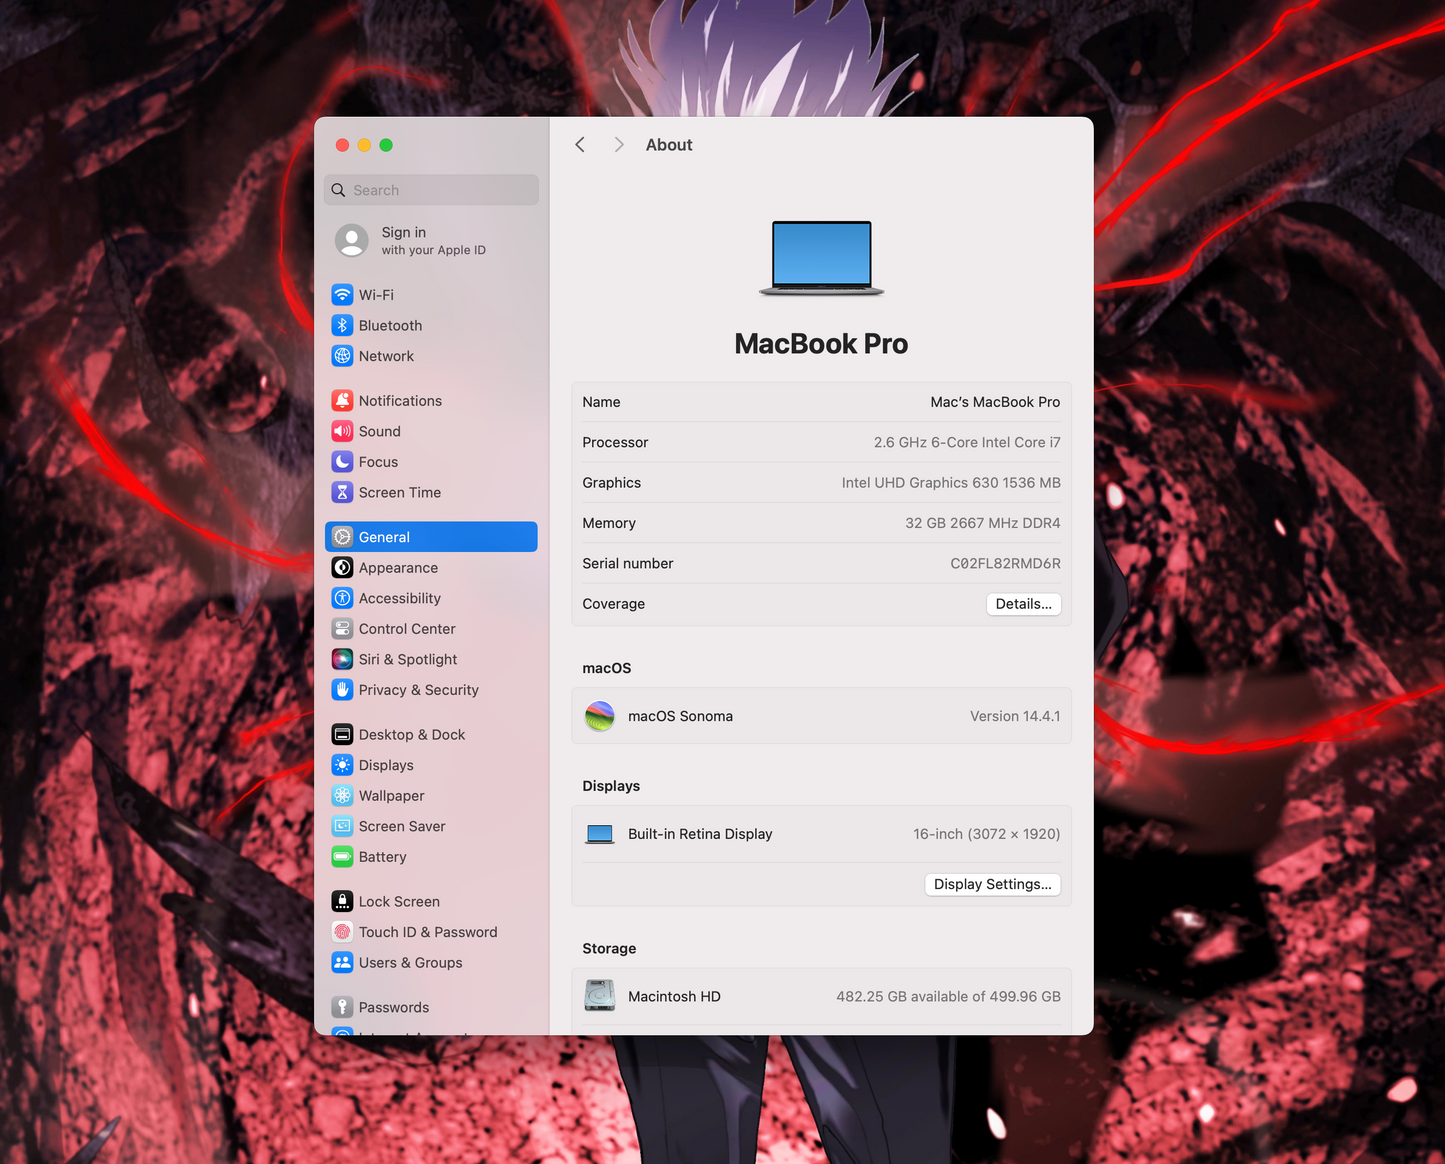
Task: Click the Focus moon icon
Action: pos(342,462)
